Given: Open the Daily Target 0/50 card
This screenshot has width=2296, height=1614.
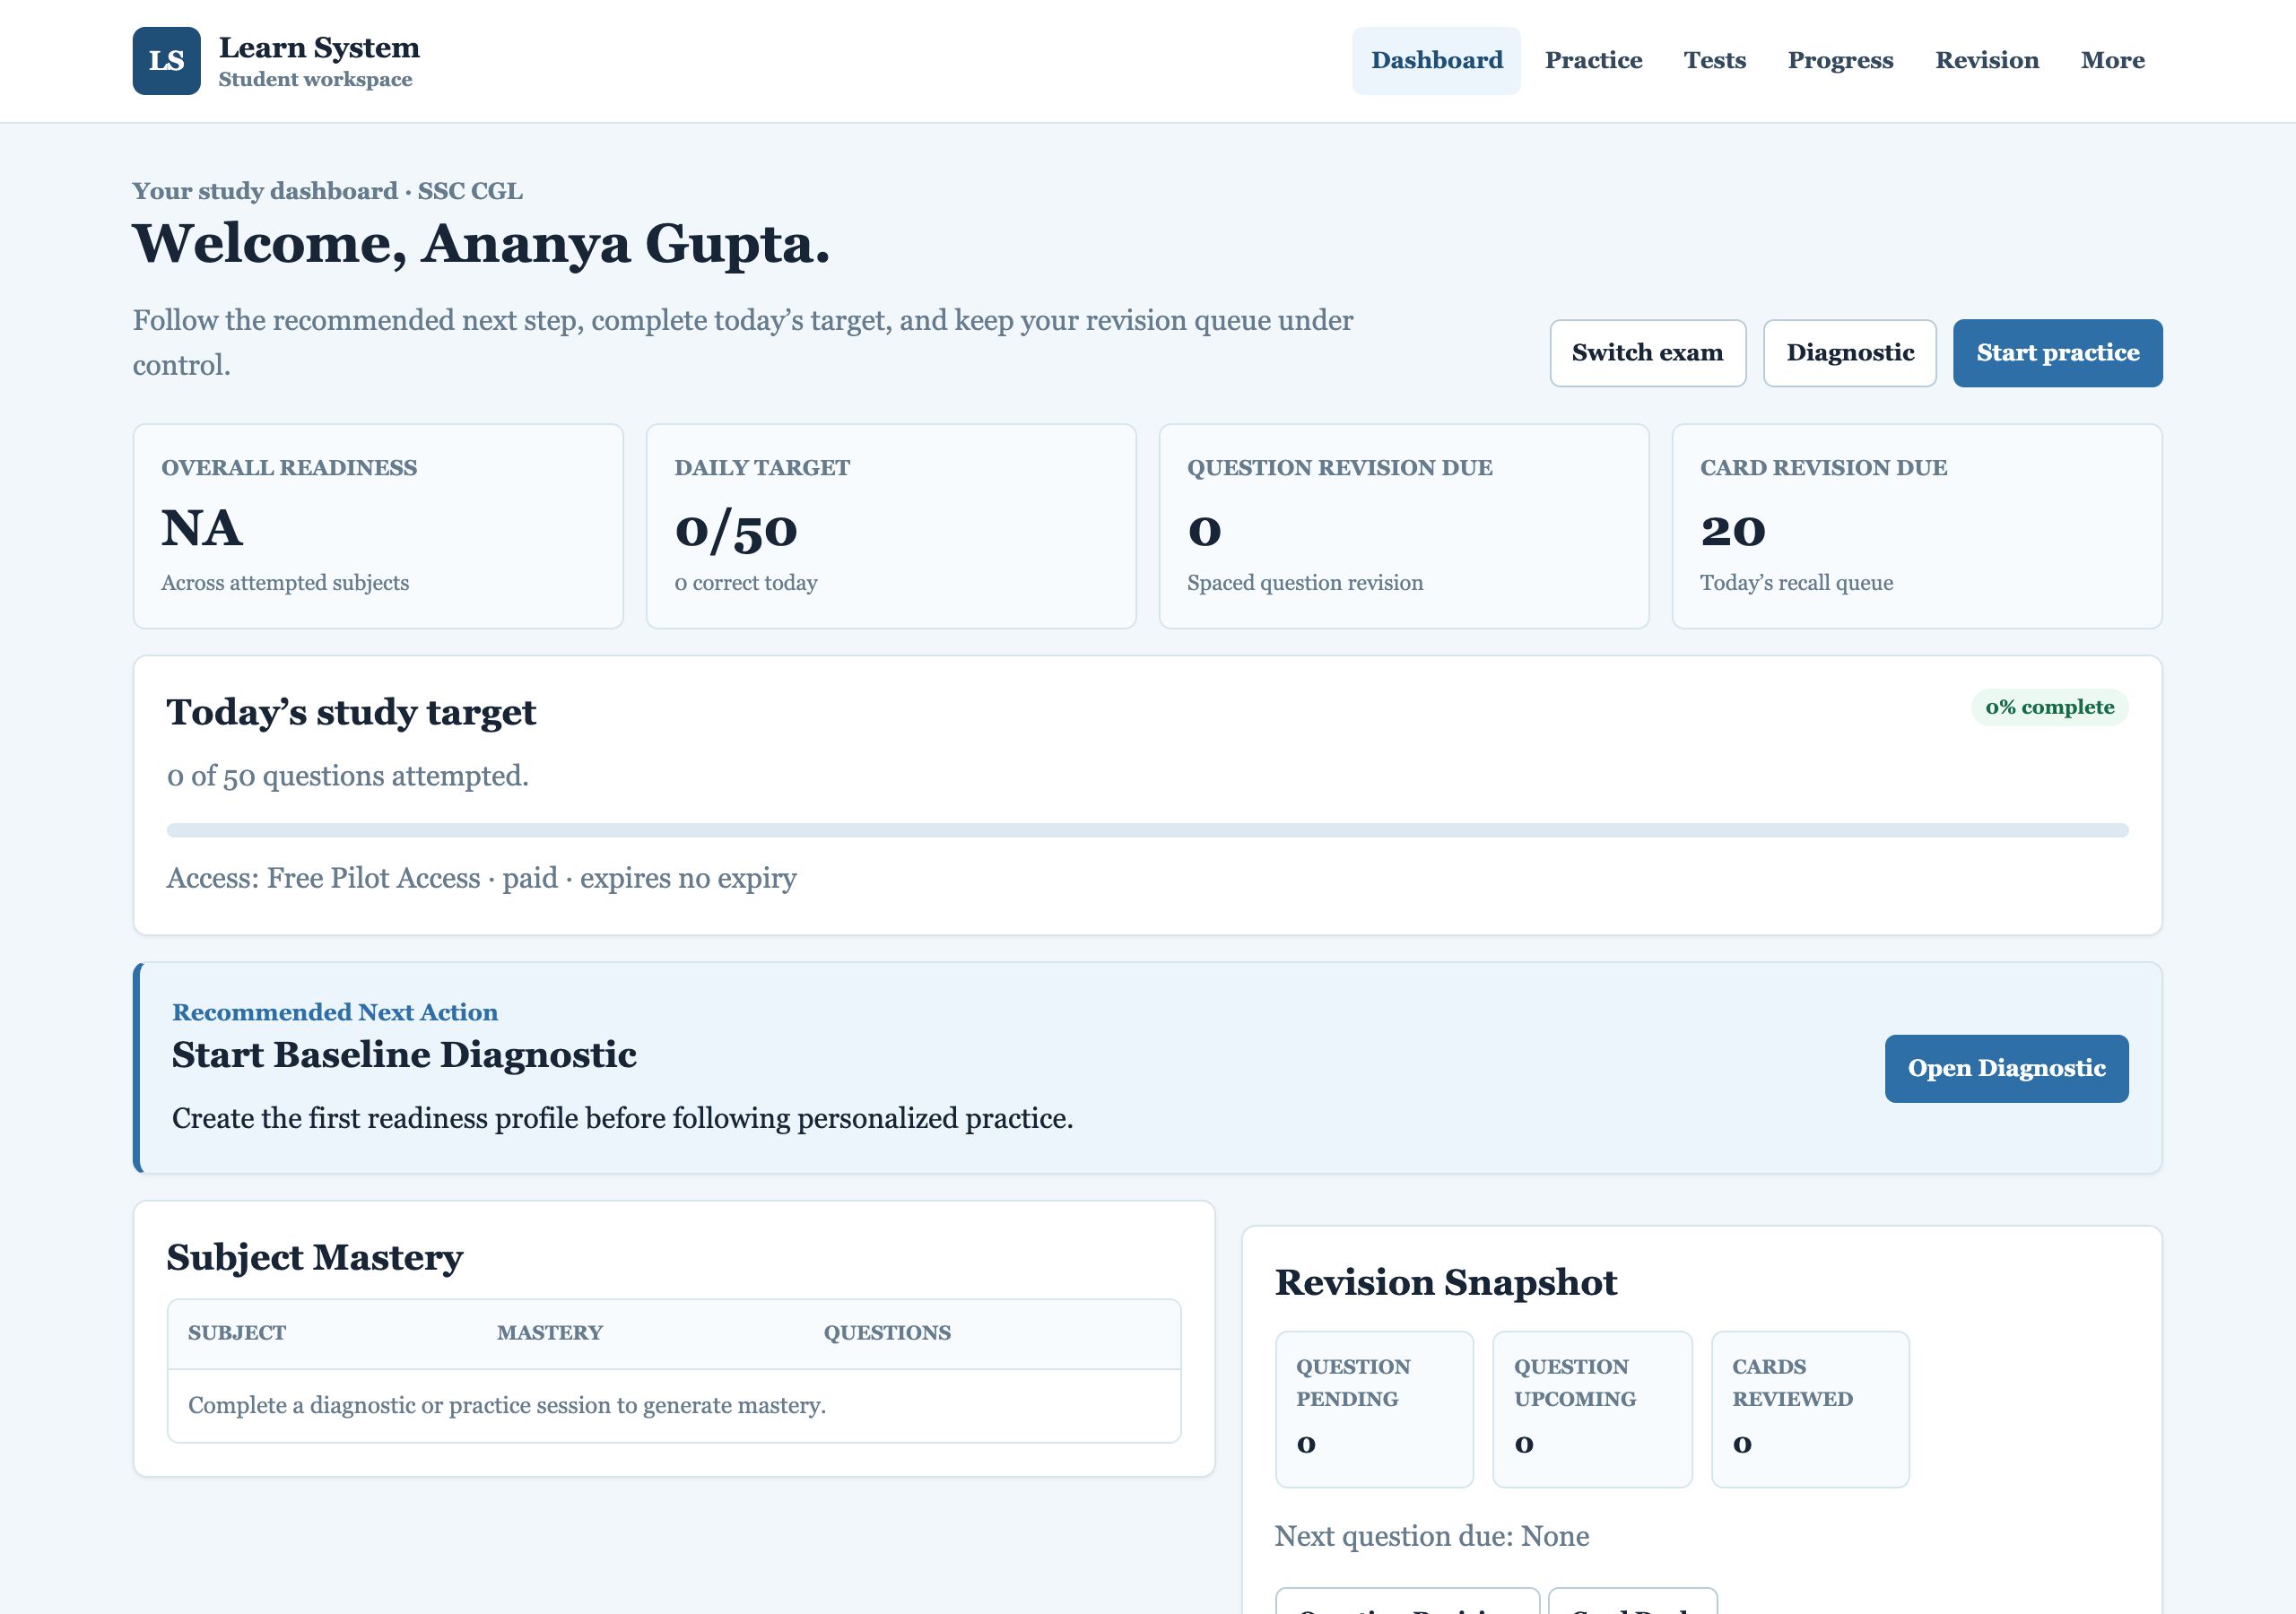Looking at the screenshot, I should [891, 526].
